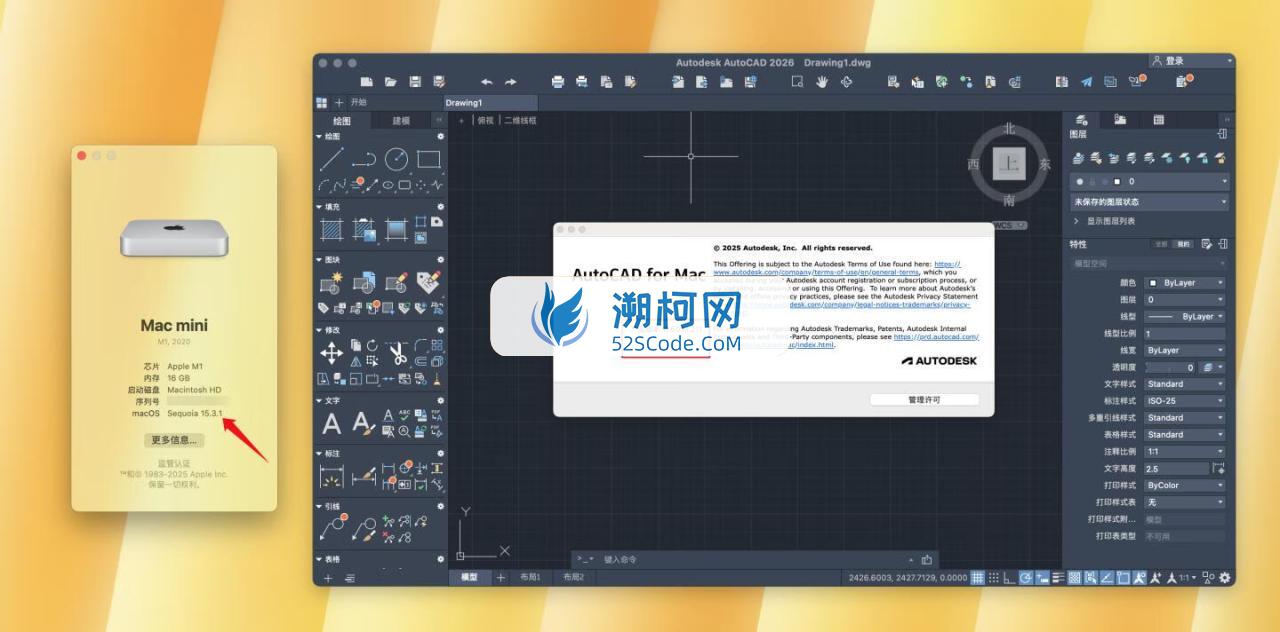This screenshot has height=632, width=1280.
Task: Open the 标注样式 ISO-25 dropdown
Action: coord(1185,401)
